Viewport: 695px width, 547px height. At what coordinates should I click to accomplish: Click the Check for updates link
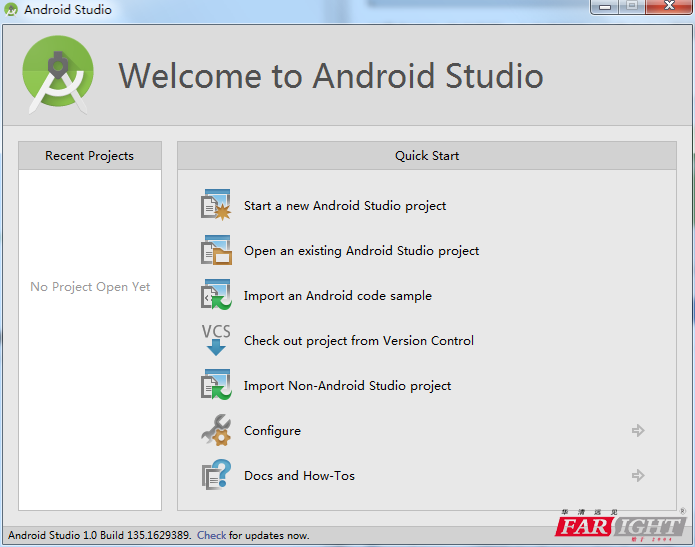click(x=211, y=535)
